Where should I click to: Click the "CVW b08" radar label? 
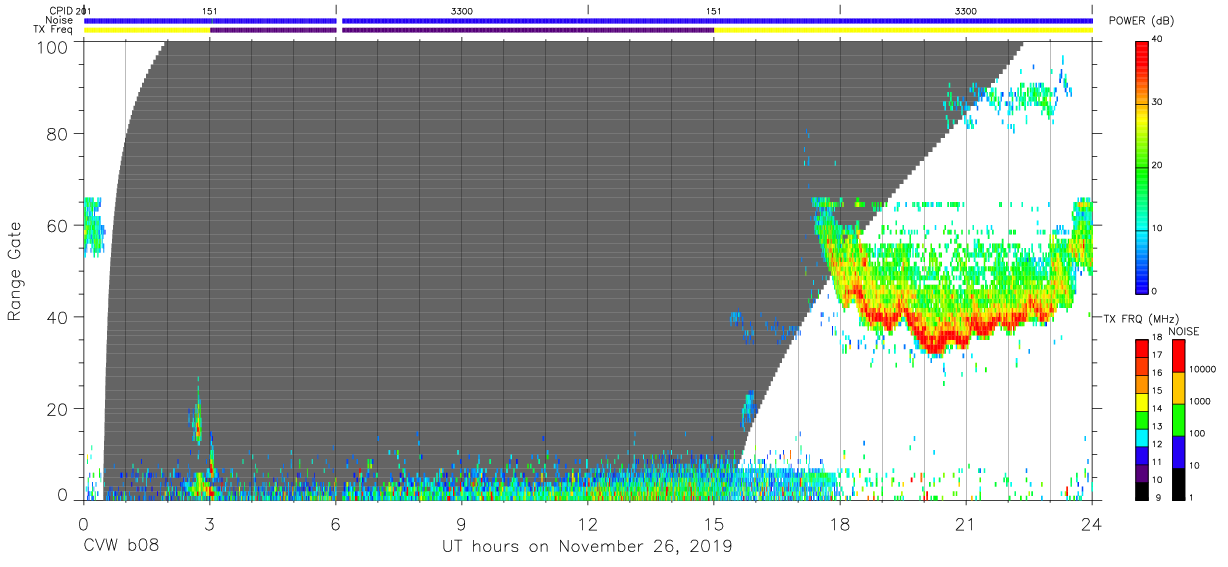pyautogui.click(x=121, y=546)
